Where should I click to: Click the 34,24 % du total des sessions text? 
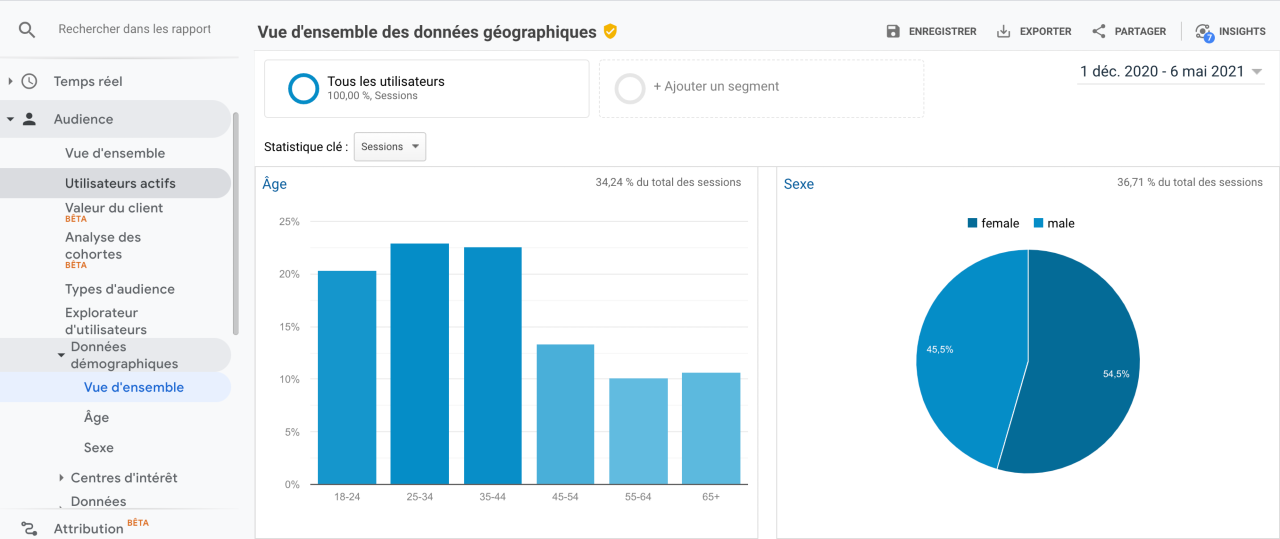pyautogui.click(x=668, y=182)
